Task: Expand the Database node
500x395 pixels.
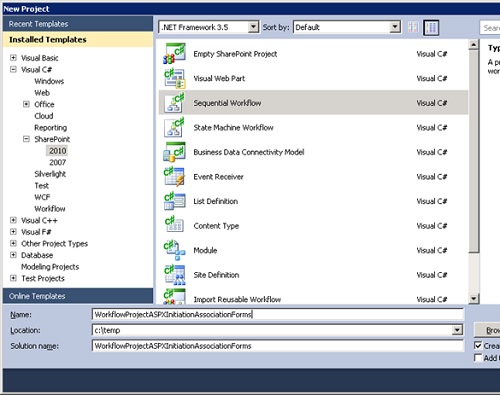Action: click(x=13, y=255)
